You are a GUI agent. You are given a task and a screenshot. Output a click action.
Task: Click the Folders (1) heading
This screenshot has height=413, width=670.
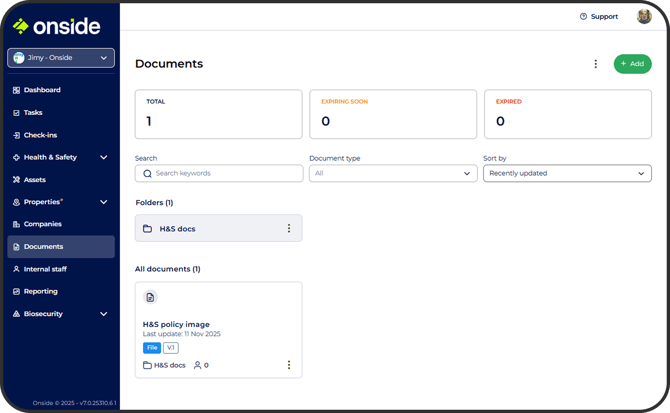[154, 202]
